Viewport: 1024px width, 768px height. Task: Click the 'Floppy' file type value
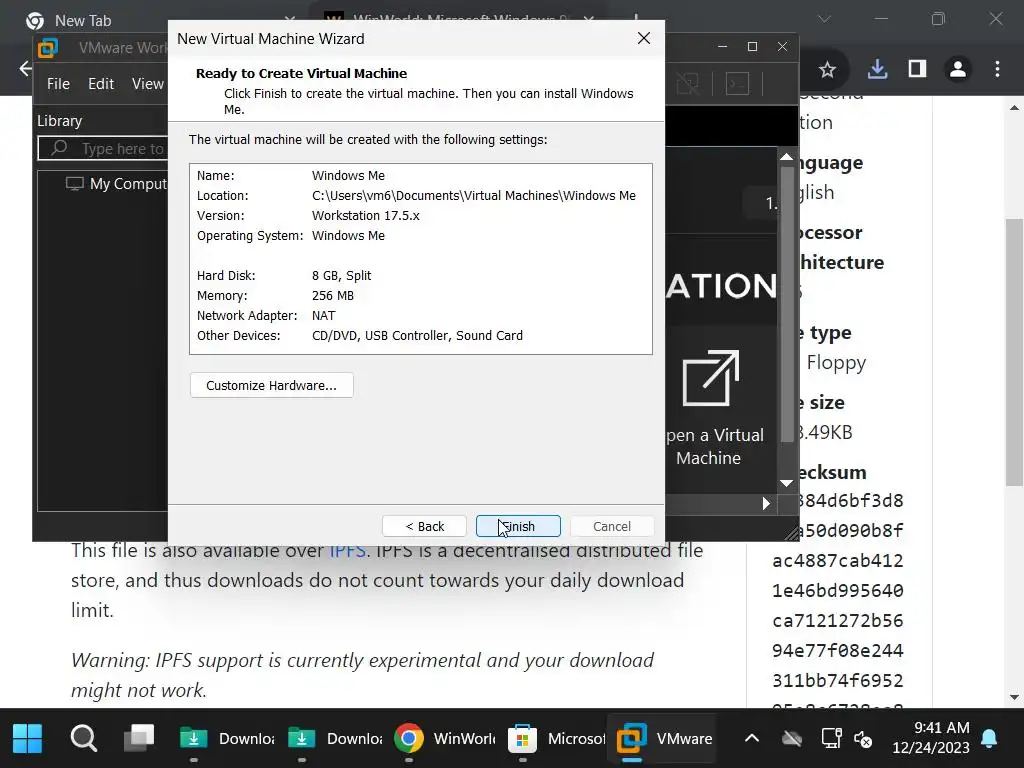point(836,362)
